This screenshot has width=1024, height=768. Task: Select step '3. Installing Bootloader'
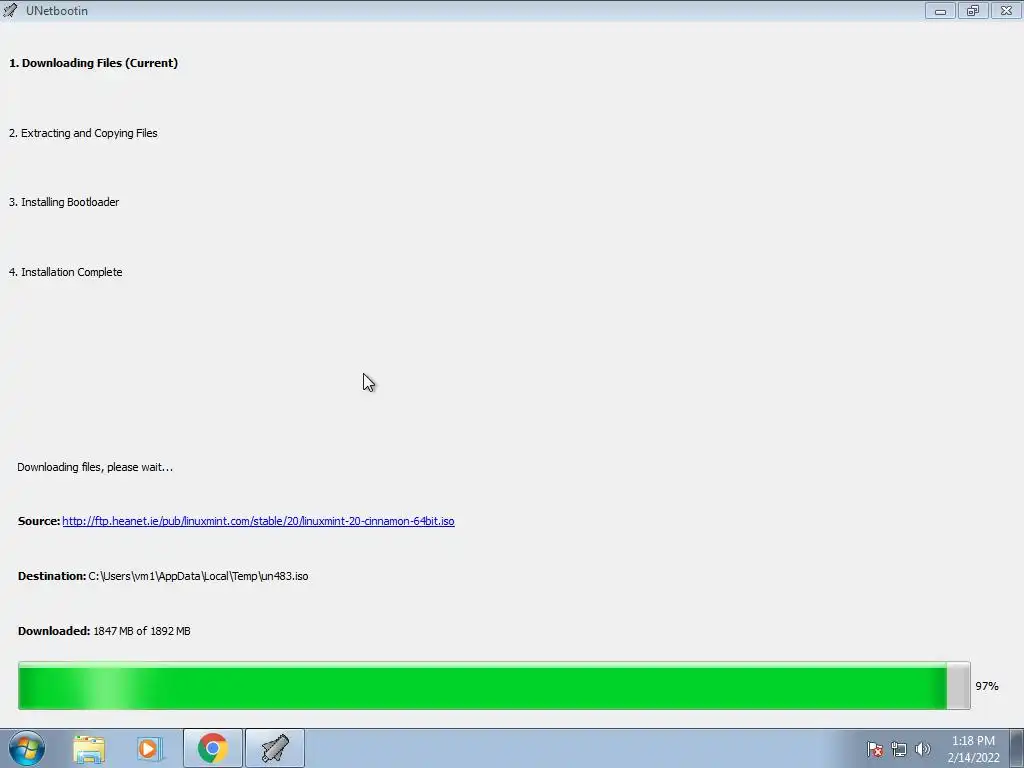point(64,202)
